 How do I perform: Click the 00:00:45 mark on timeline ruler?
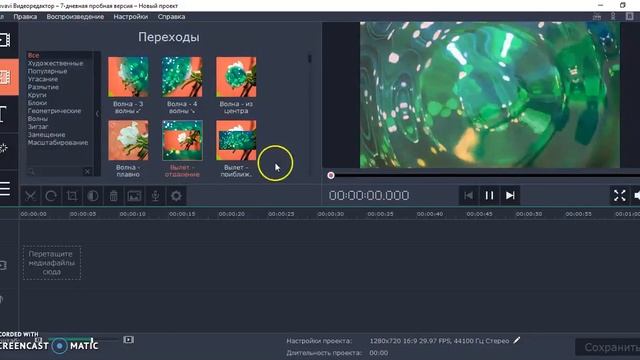[479, 214]
